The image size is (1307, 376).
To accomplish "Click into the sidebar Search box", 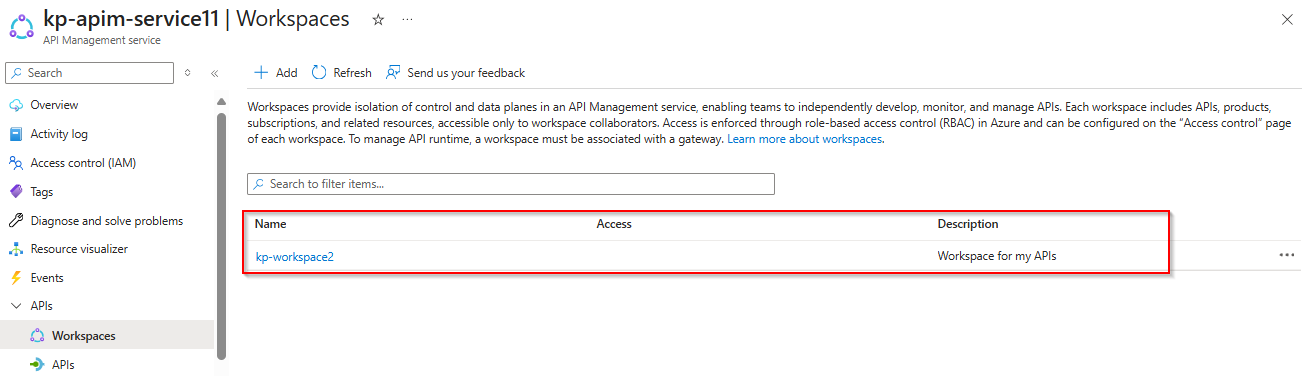I will tap(89, 73).
